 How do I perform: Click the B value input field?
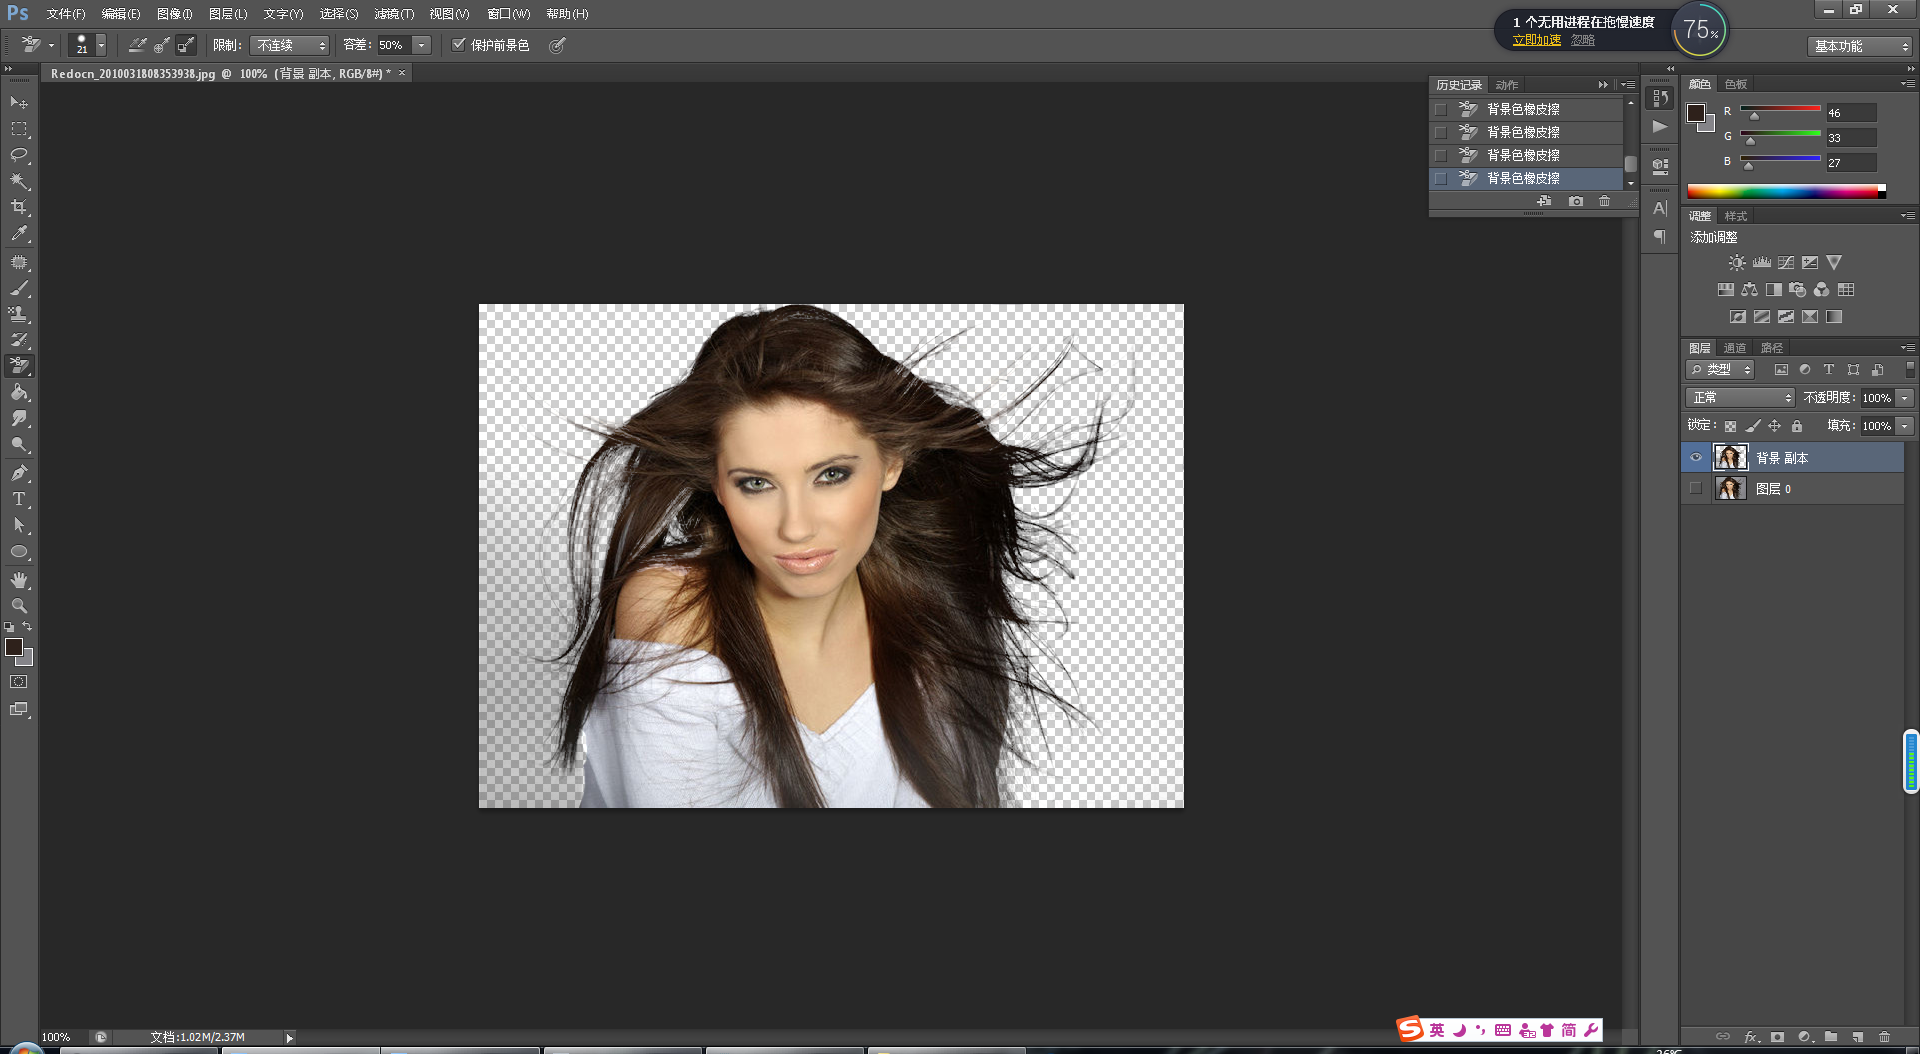(1851, 163)
